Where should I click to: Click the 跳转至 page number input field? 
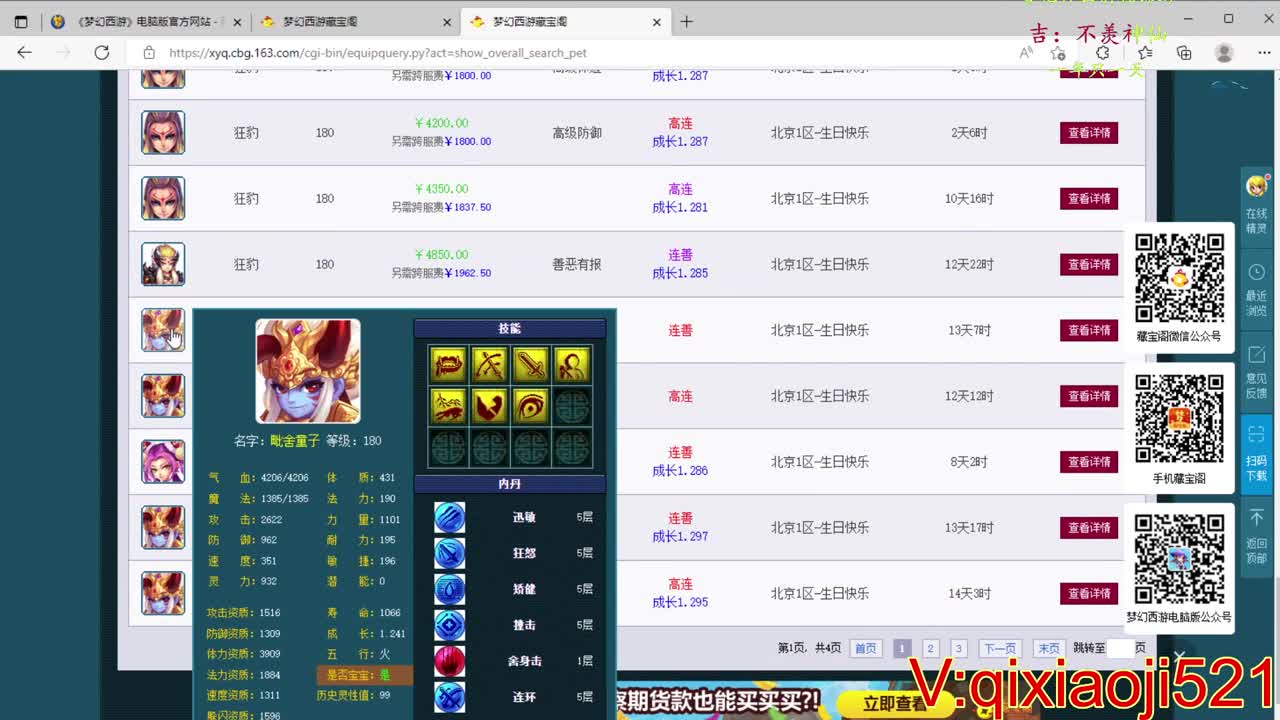[1120, 648]
